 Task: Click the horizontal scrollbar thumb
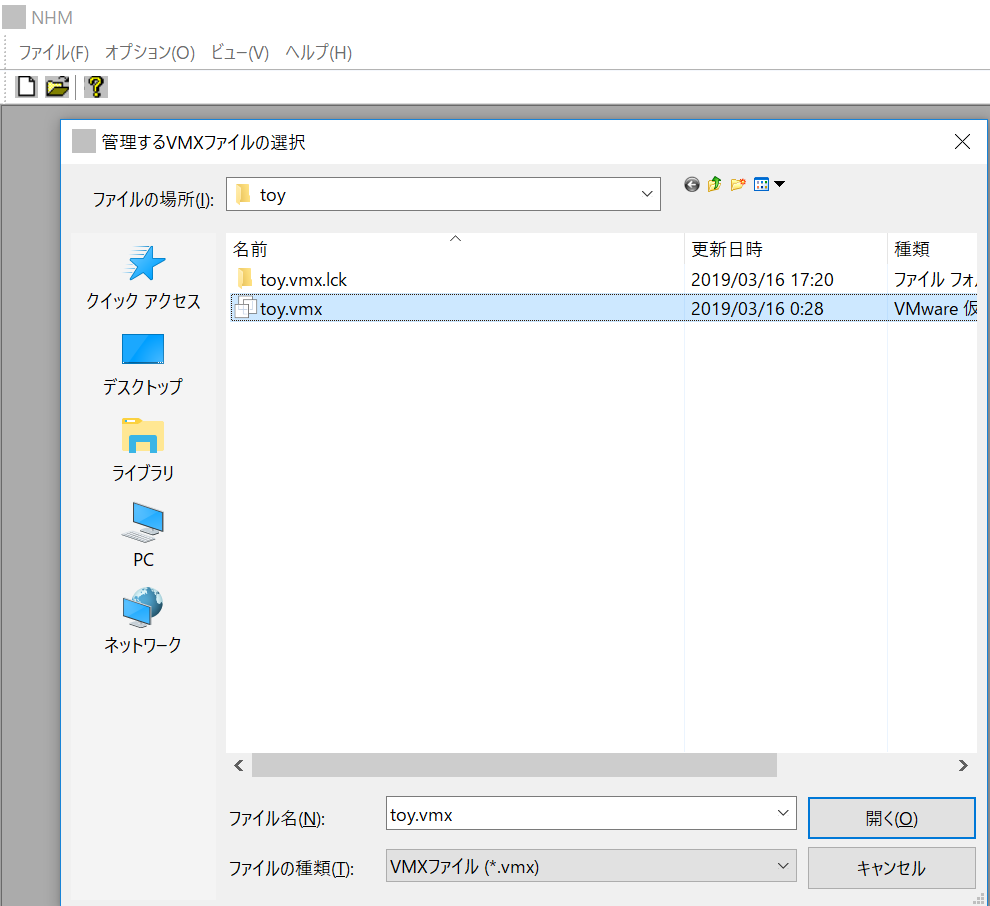514,765
